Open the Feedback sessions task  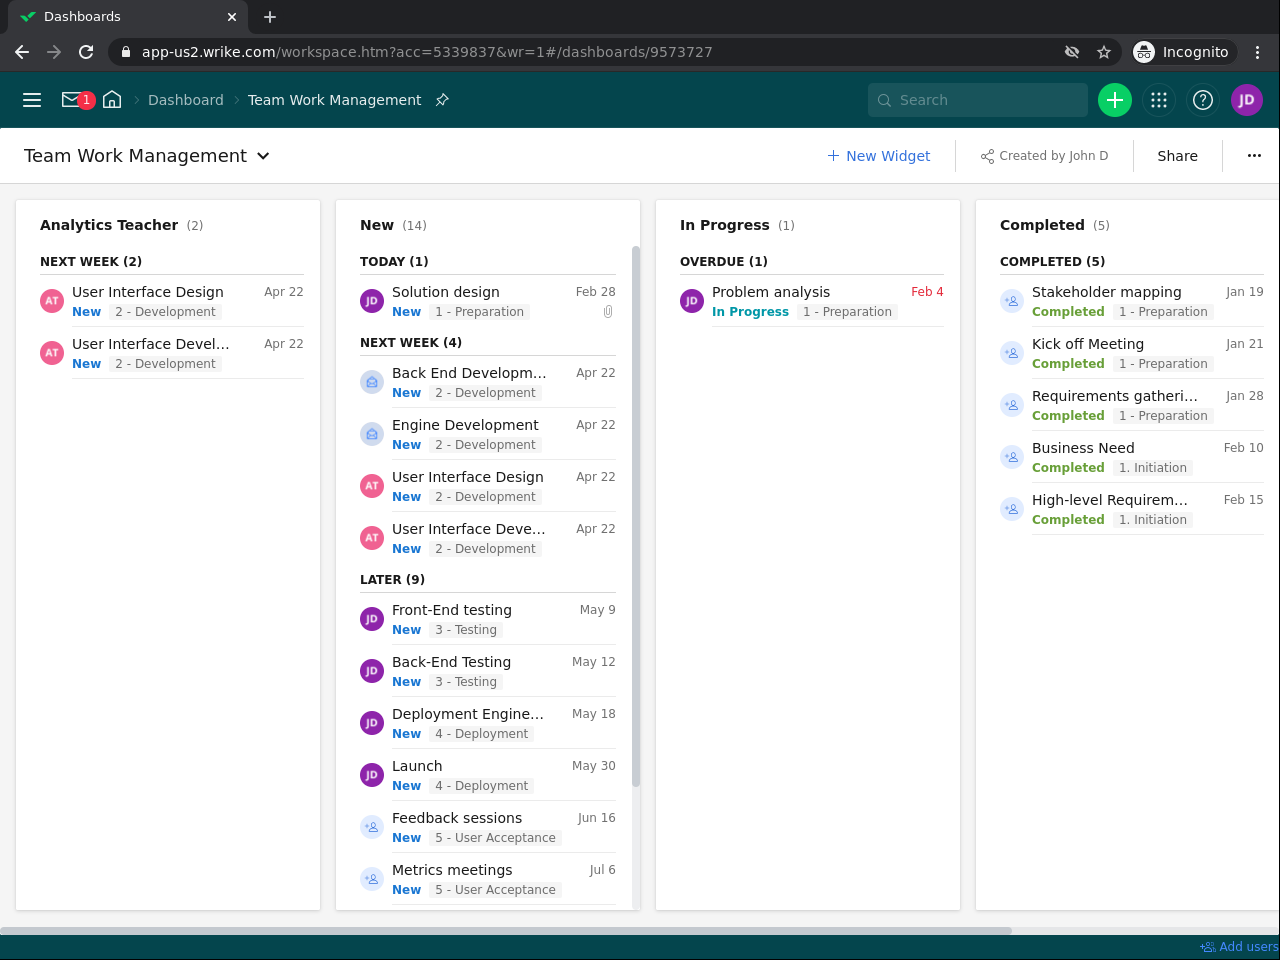pos(457,818)
